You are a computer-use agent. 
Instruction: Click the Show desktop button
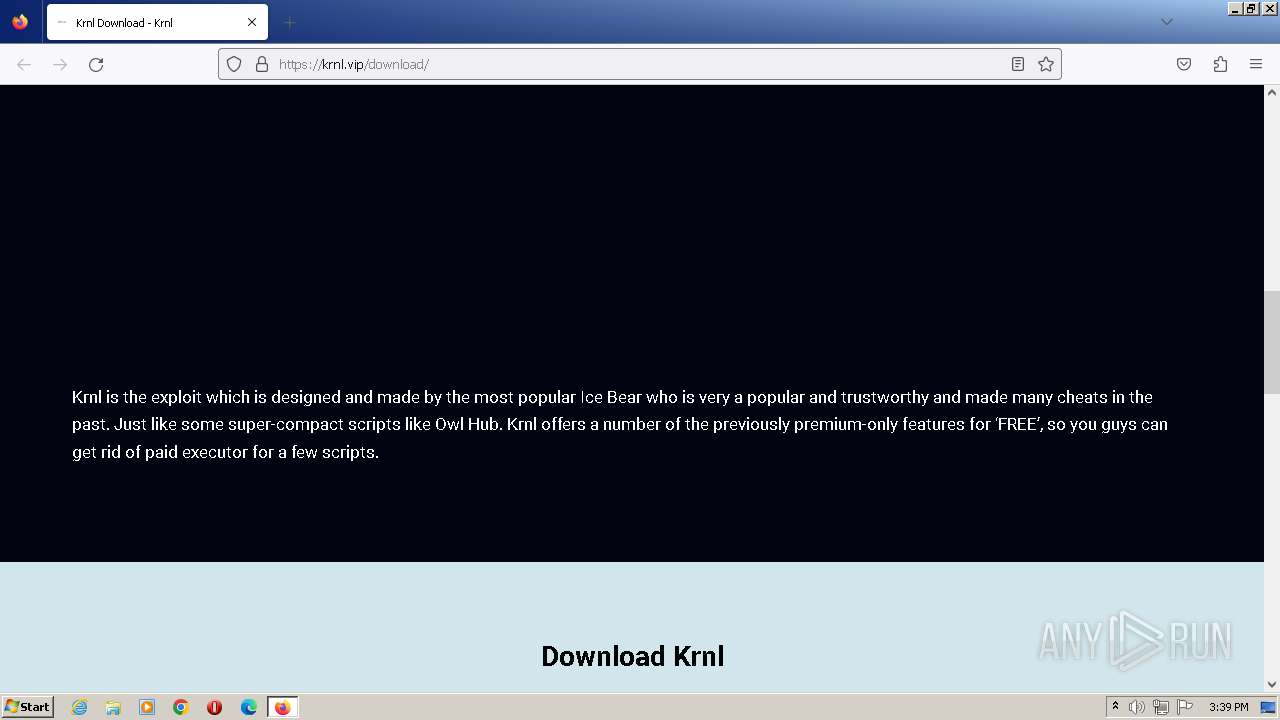pos(1268,707)
